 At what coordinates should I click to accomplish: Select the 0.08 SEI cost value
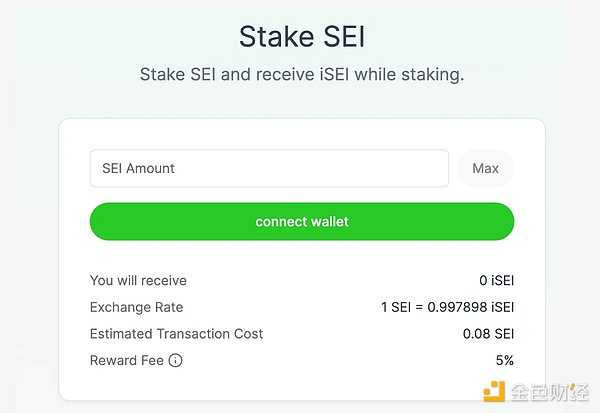pos(488,334)
